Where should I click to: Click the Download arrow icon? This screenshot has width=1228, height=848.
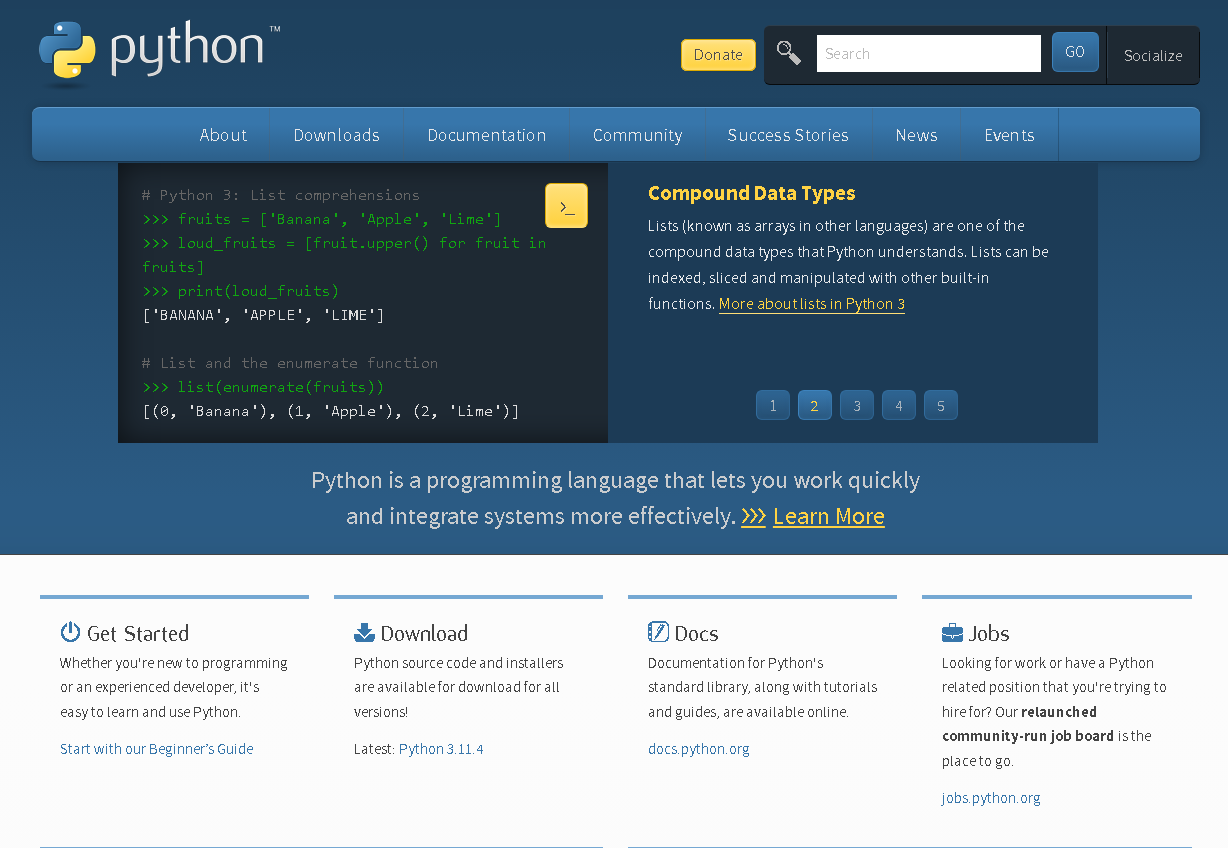[x=364, y=632]
